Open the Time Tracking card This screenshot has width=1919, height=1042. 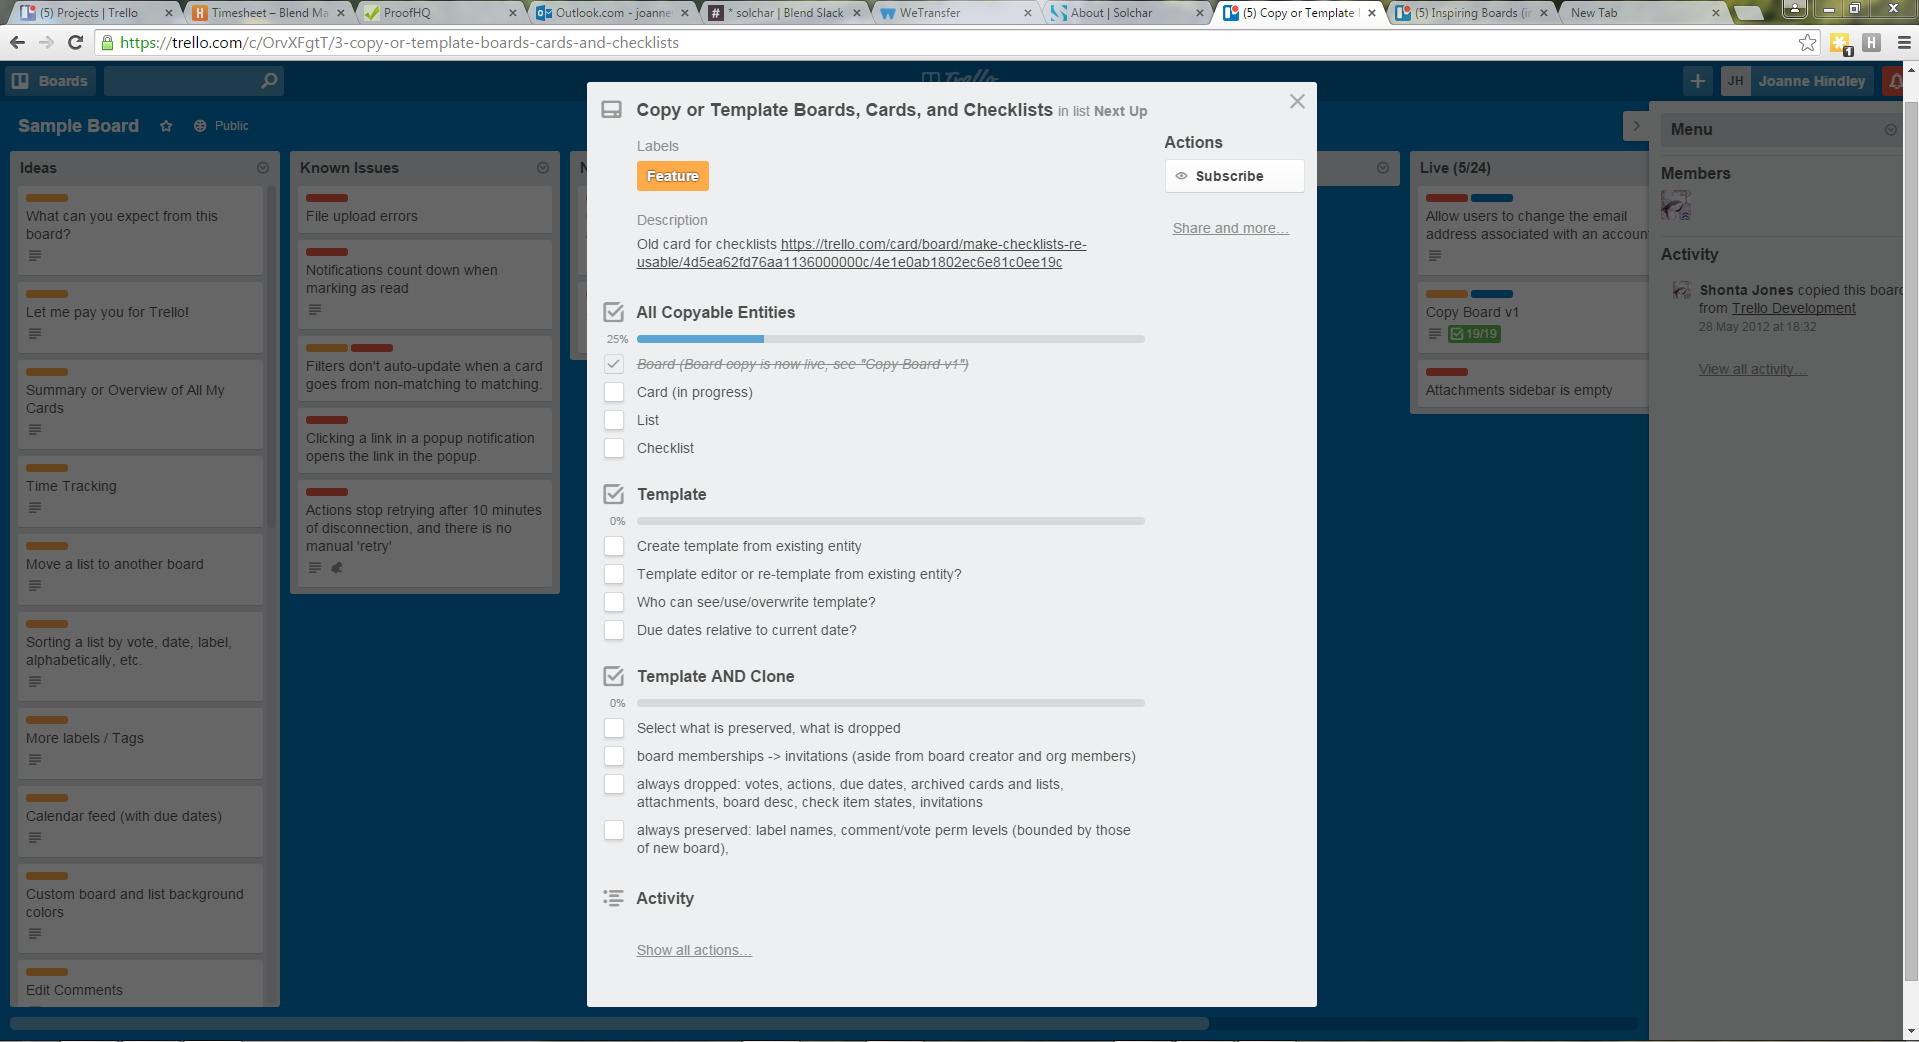140,491
